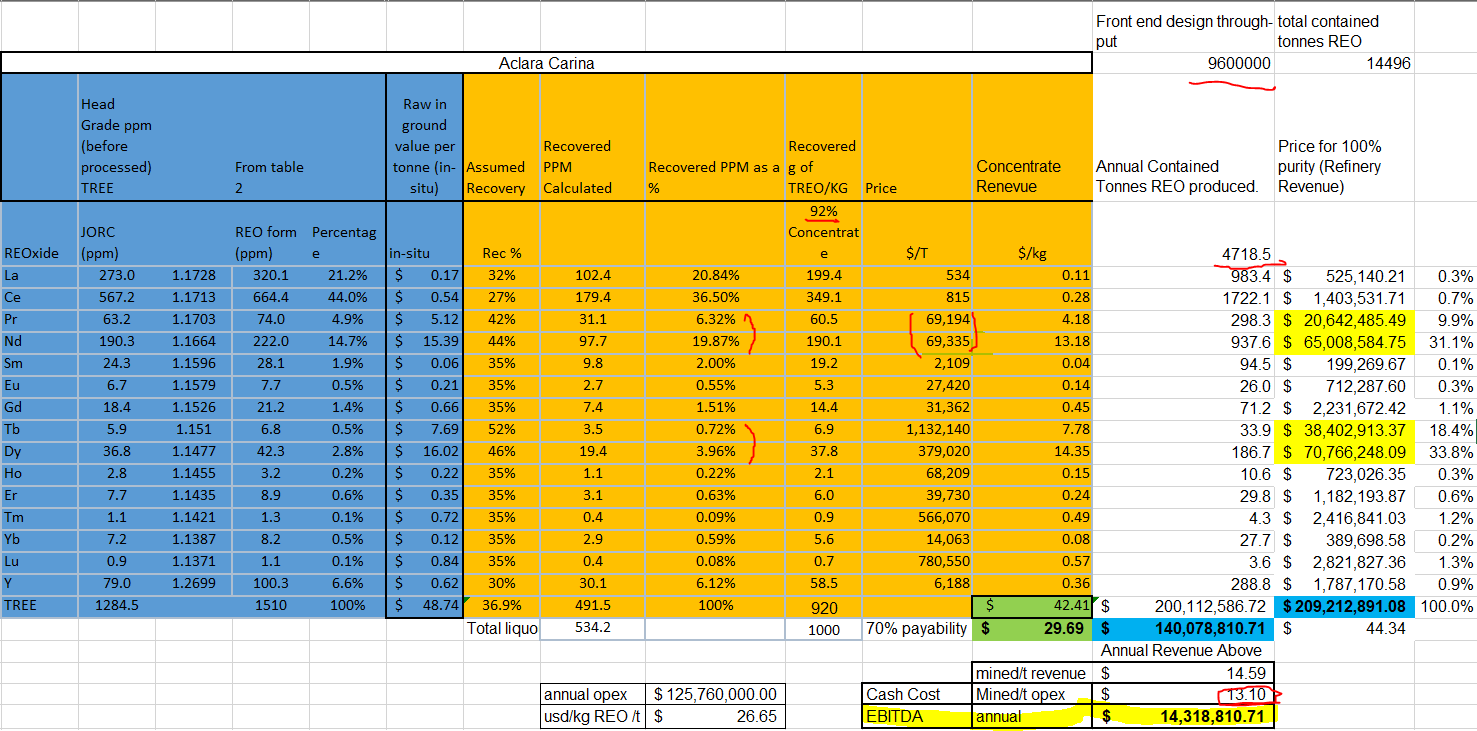
Task: Select the yellow 'EBITDA' label cell
Action: 917,716
